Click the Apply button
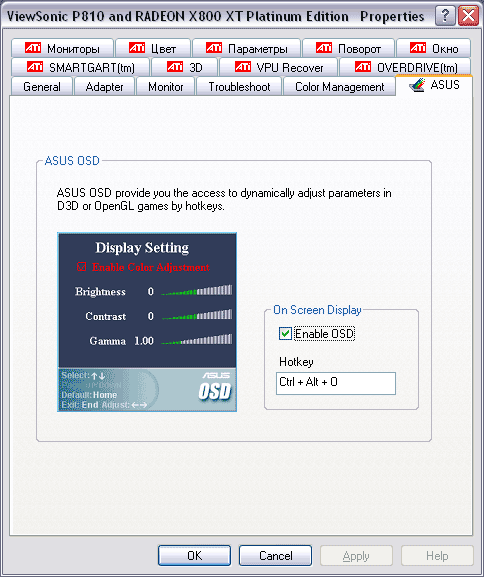 (x=356, y=555)
